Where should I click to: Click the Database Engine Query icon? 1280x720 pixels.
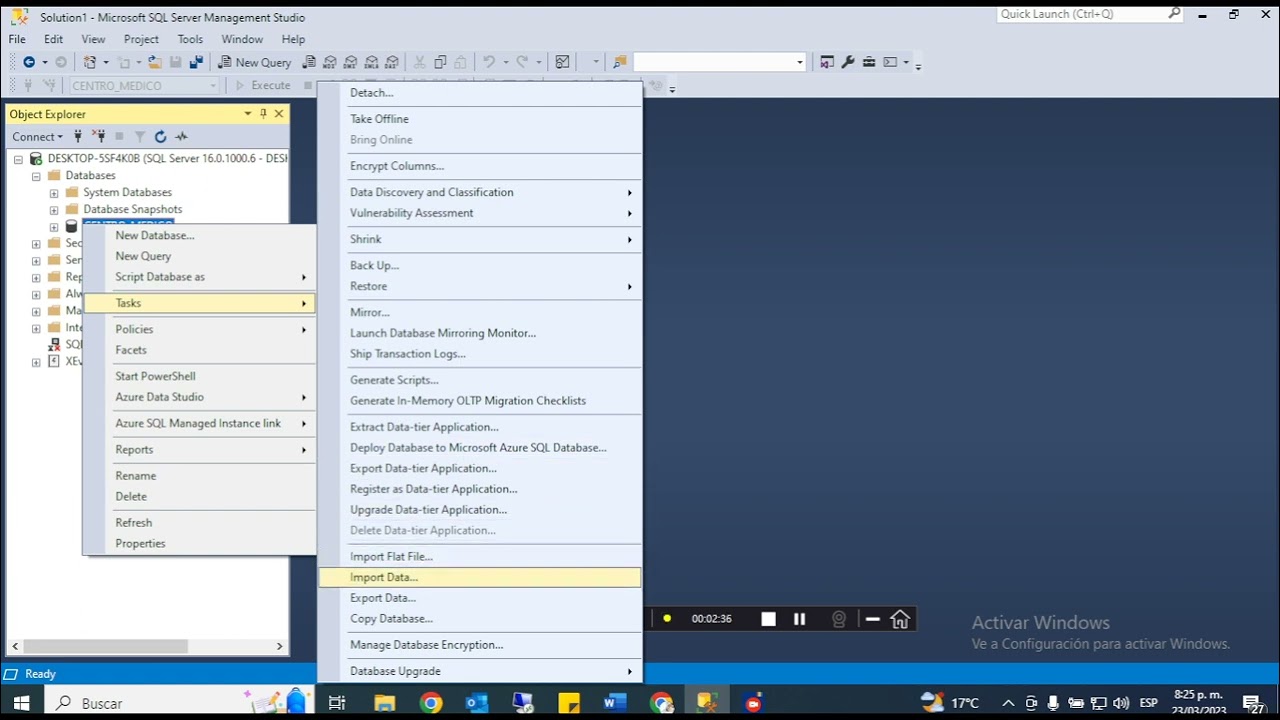tap(309, 62)
